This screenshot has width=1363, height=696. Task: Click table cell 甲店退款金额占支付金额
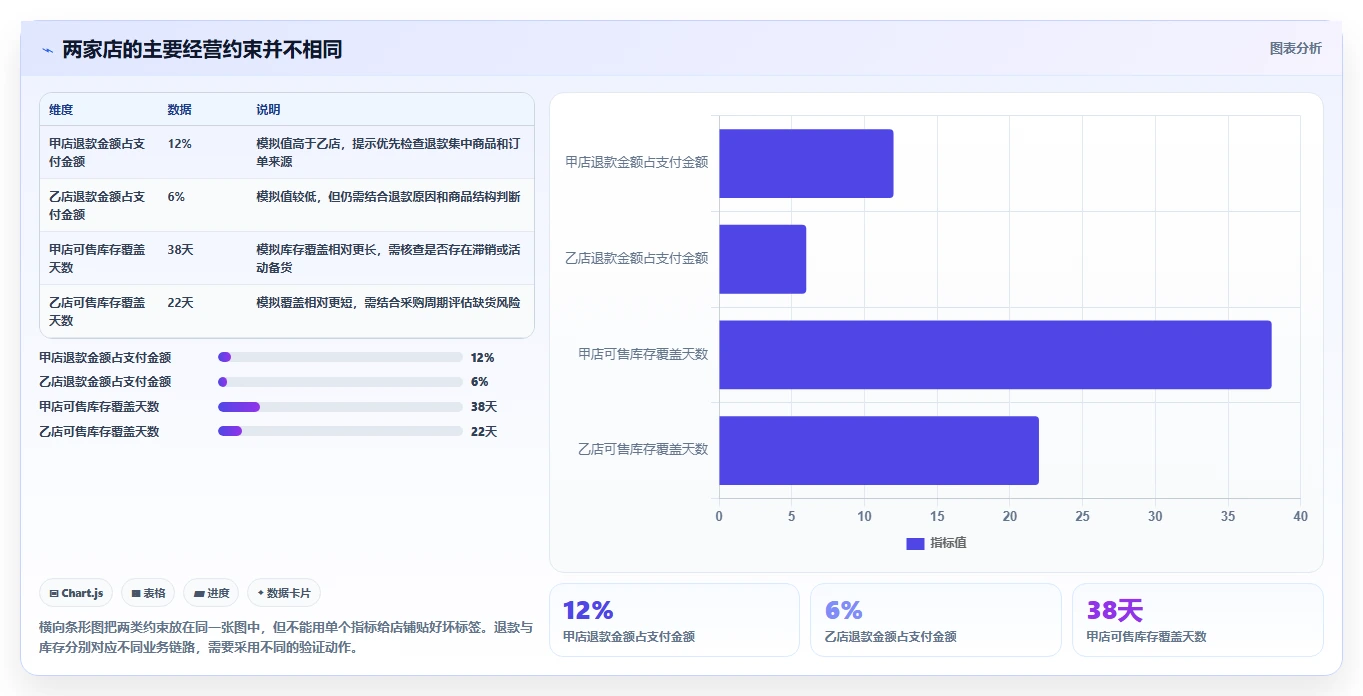point(97,152)
